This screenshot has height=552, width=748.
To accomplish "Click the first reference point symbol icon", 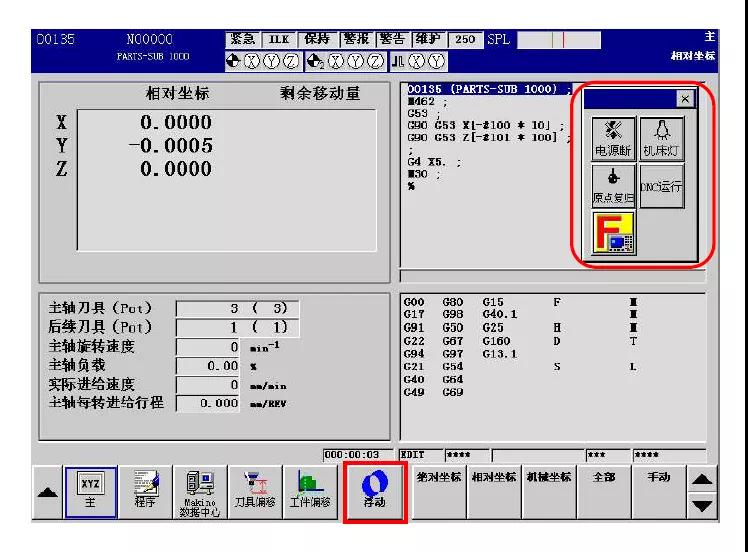I will tap(234, 61).
